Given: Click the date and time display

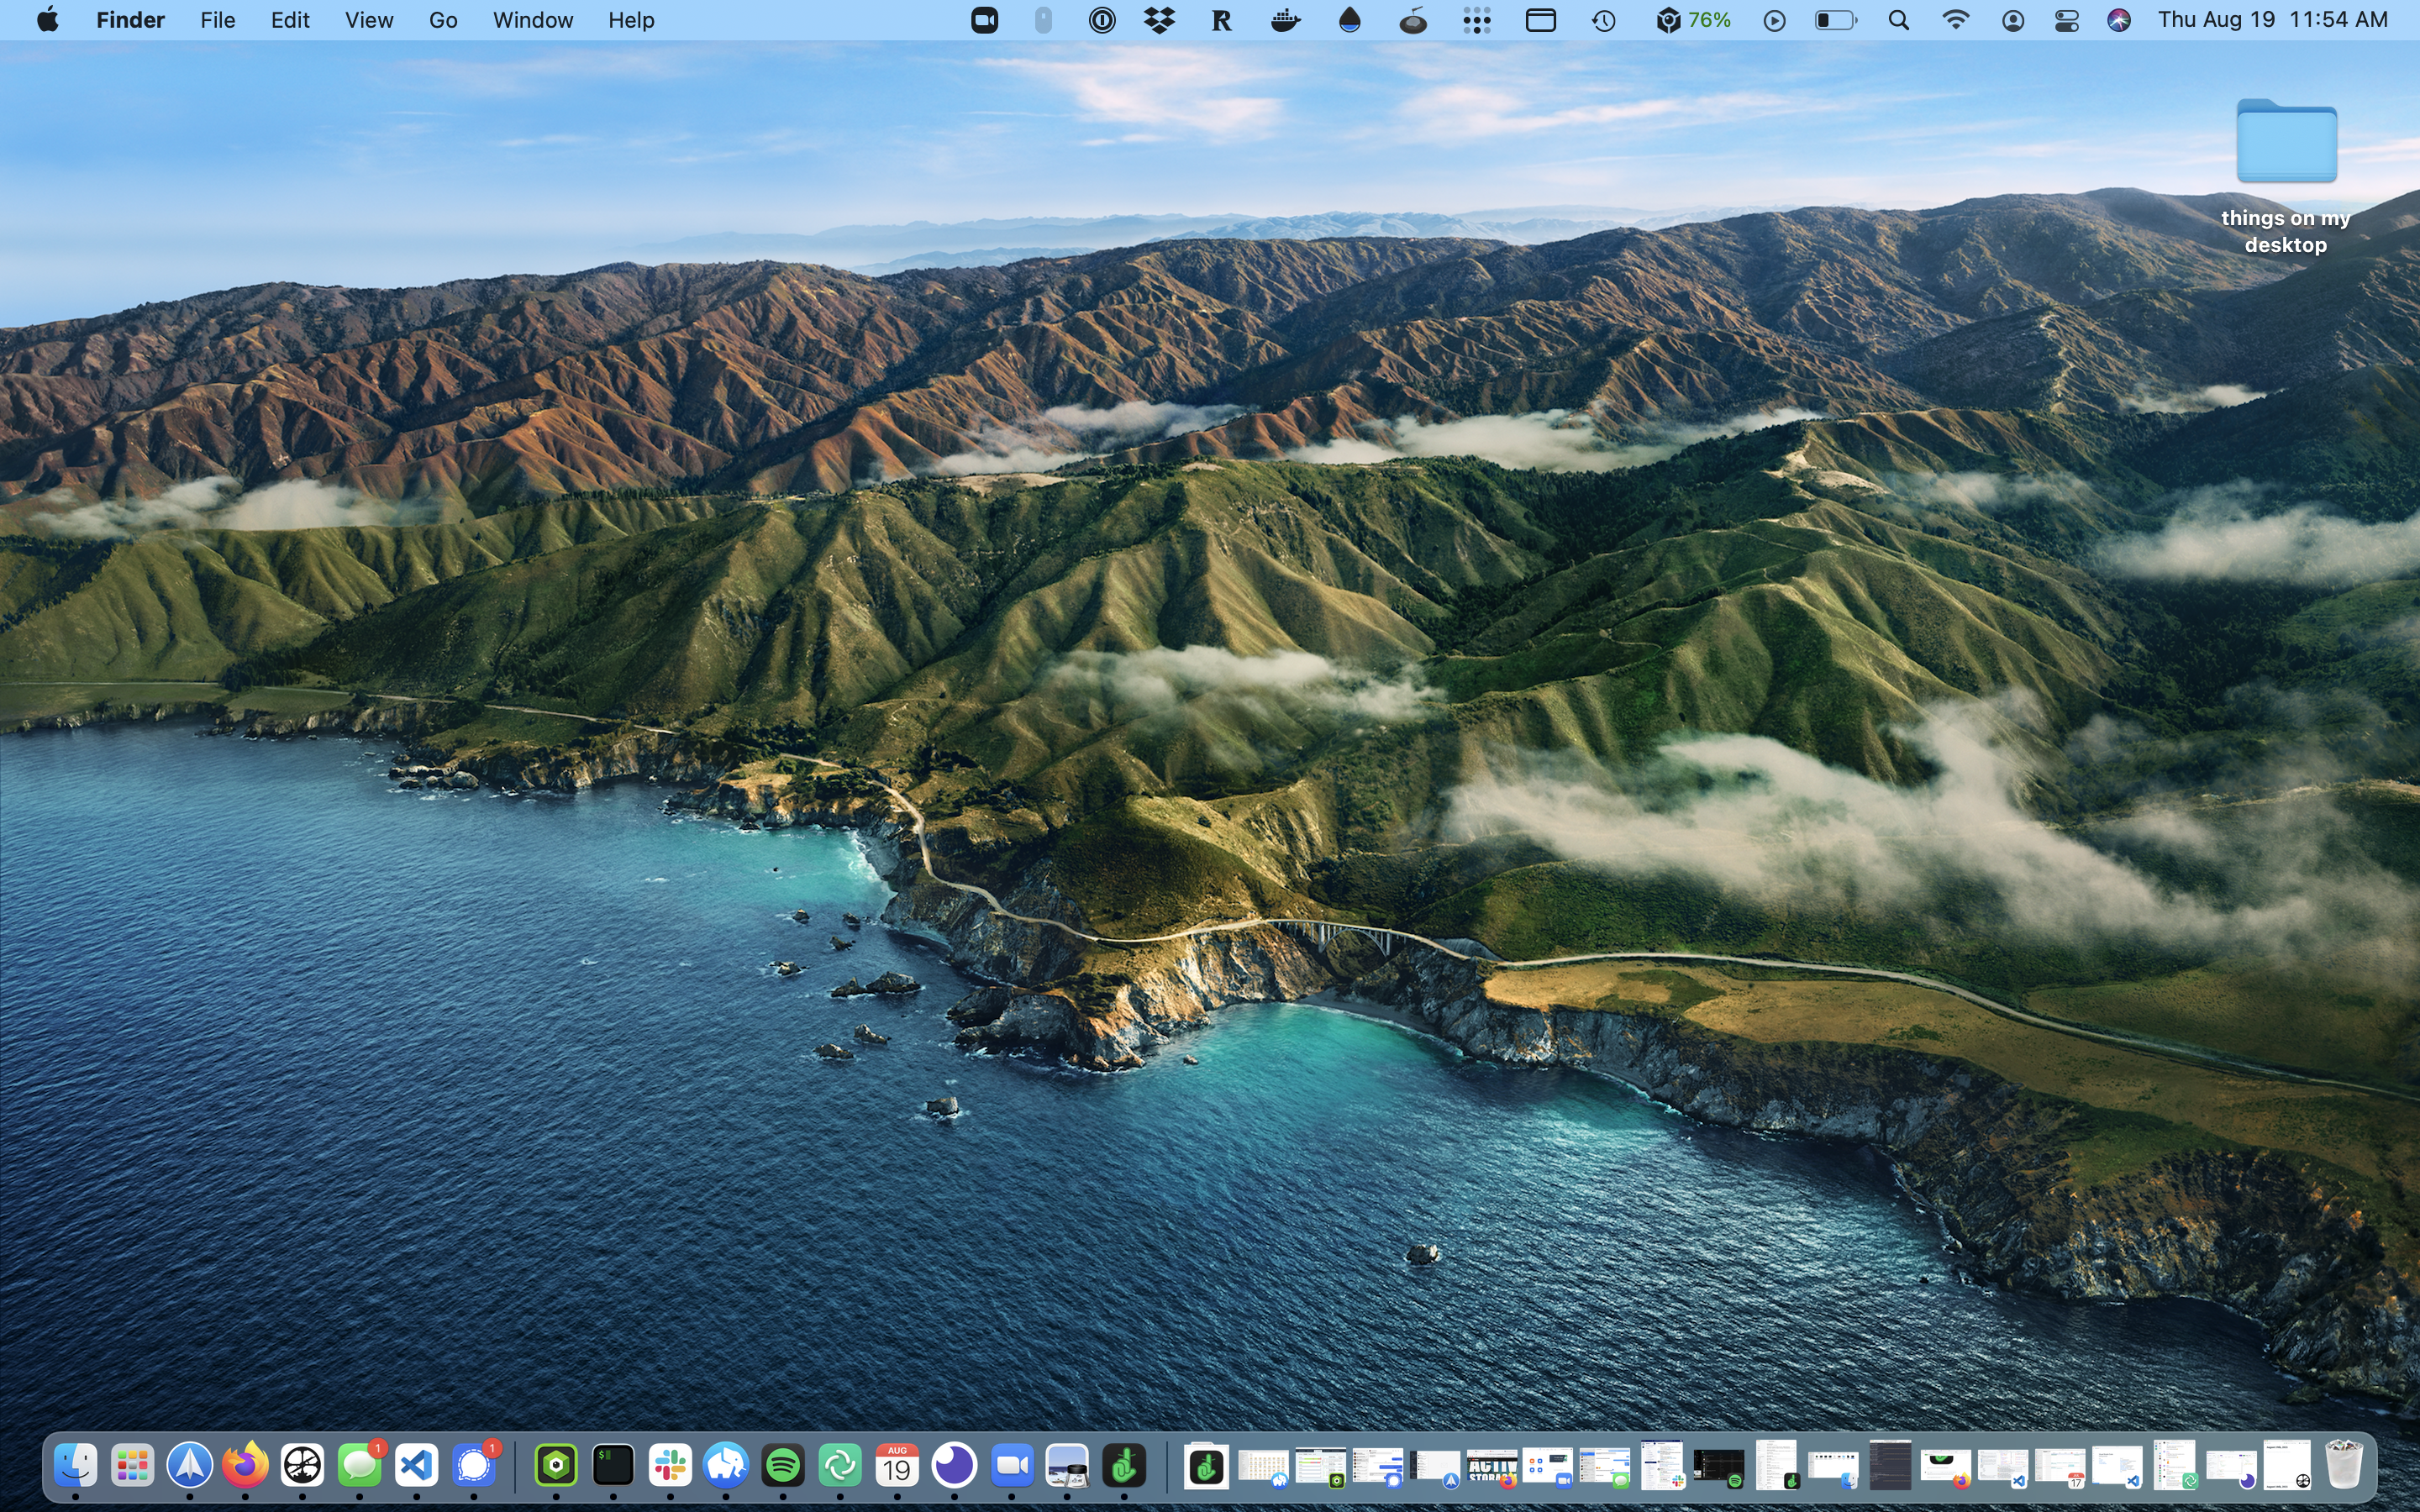Looking at the screenshot, I should point(2272,20).
